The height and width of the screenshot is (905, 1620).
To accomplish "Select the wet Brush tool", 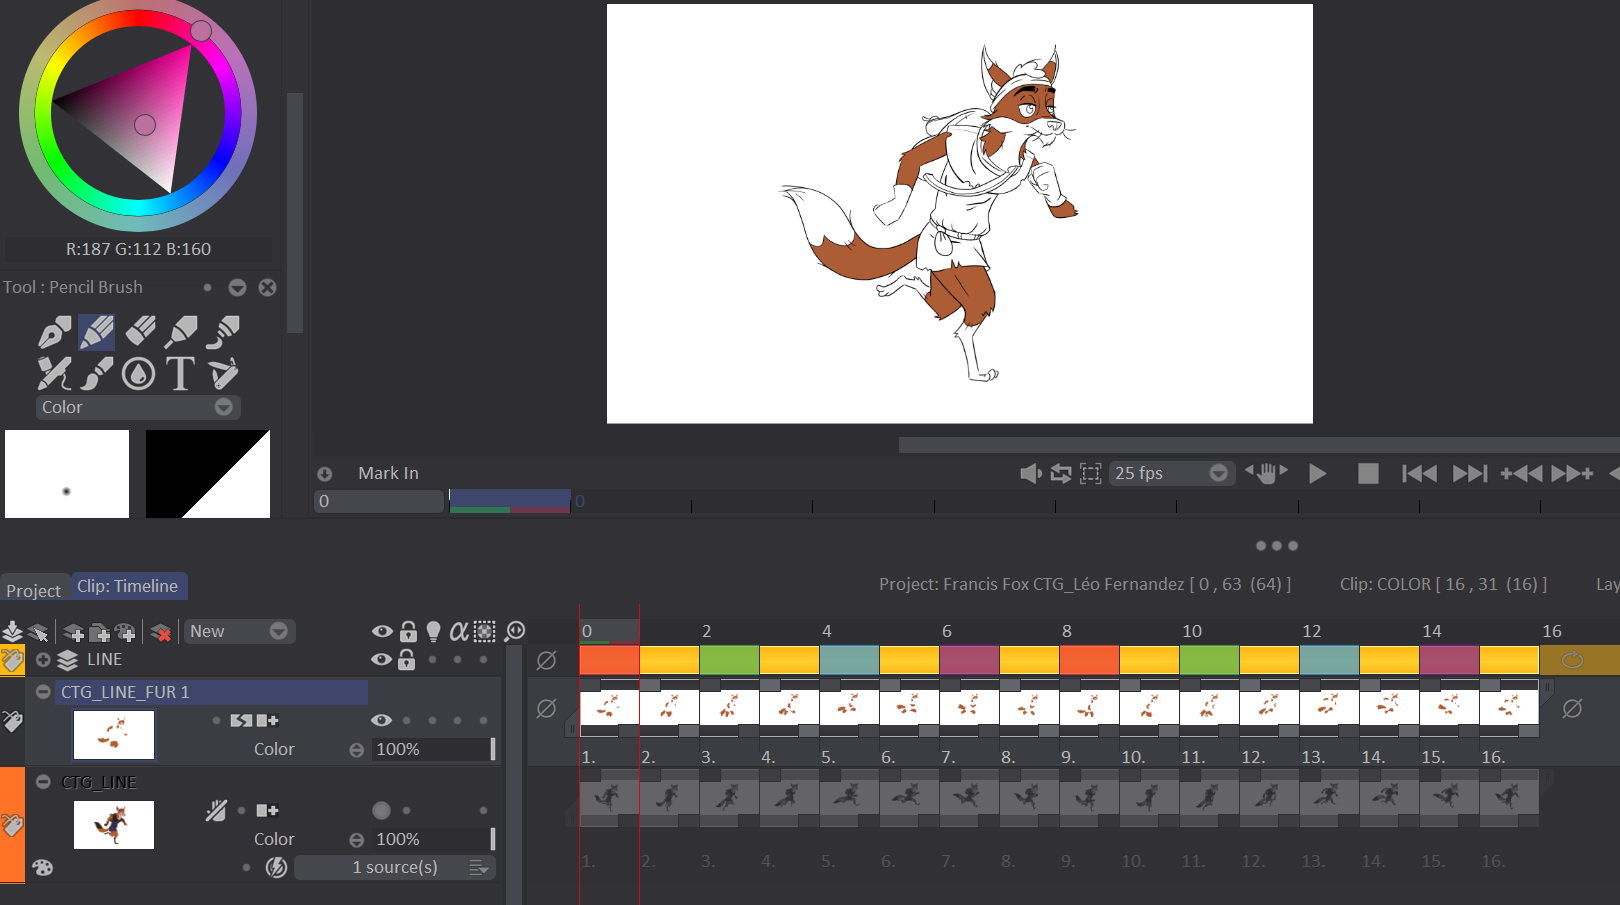I will pyautogui.click(x=96, y=372).
